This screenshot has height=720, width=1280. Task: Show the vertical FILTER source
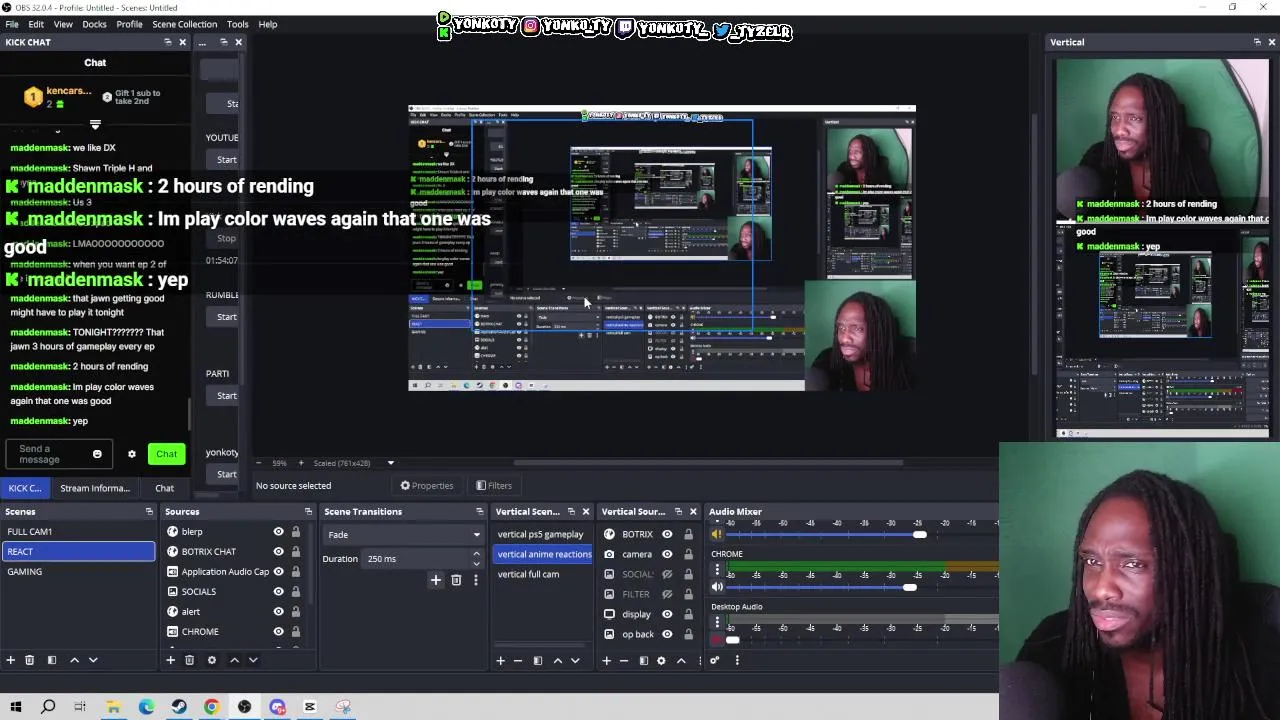coord(667,594)
